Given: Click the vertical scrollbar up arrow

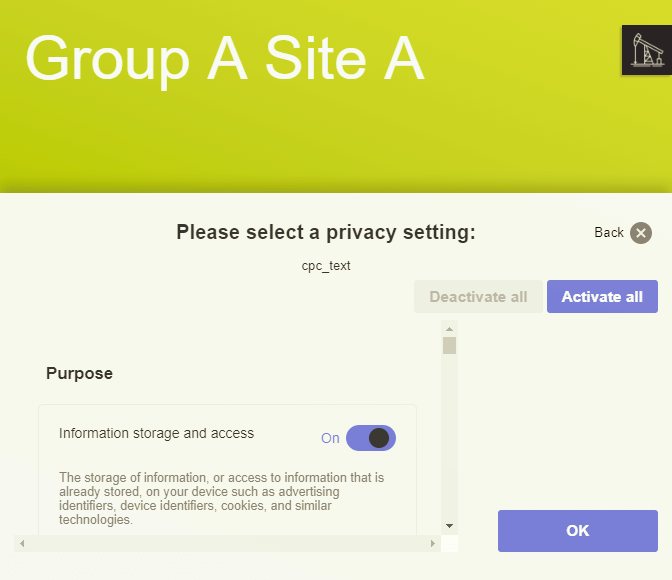Looking at the screenshot, I should (x=449, y=329).
